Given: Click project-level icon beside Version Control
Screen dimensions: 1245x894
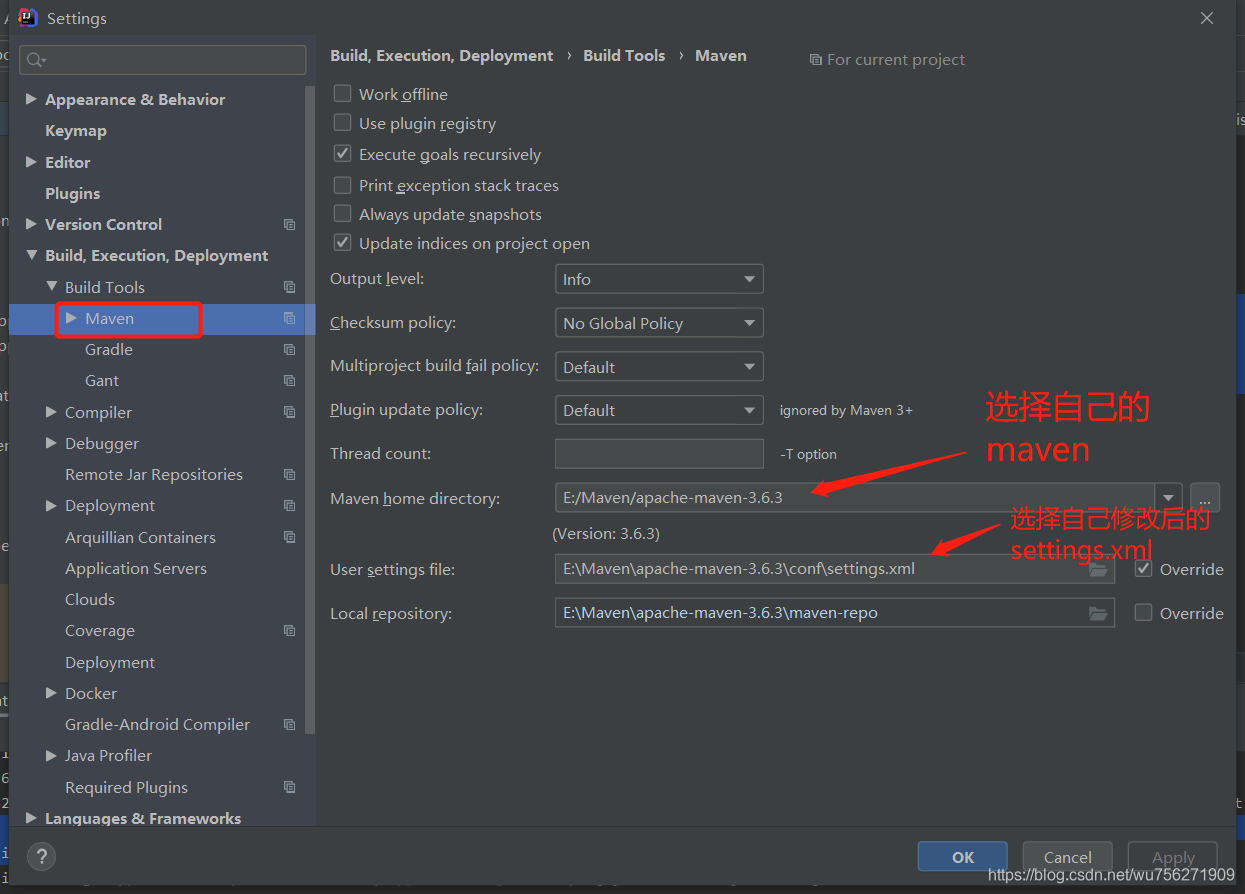Looking at the screenshot, I should pos(289,225).
